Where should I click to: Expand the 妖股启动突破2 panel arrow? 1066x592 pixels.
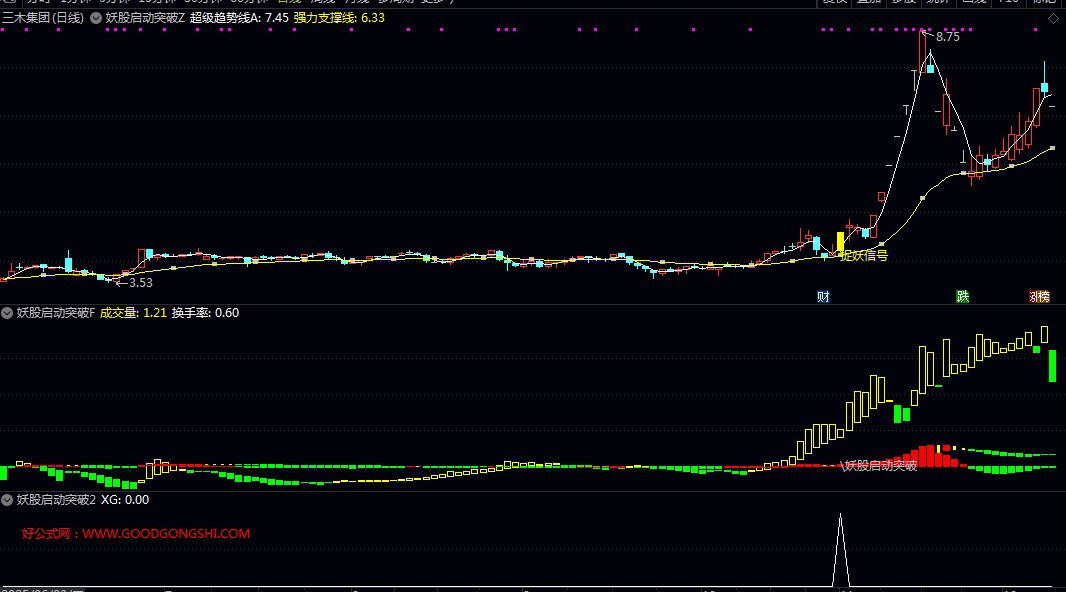(8, 499)
